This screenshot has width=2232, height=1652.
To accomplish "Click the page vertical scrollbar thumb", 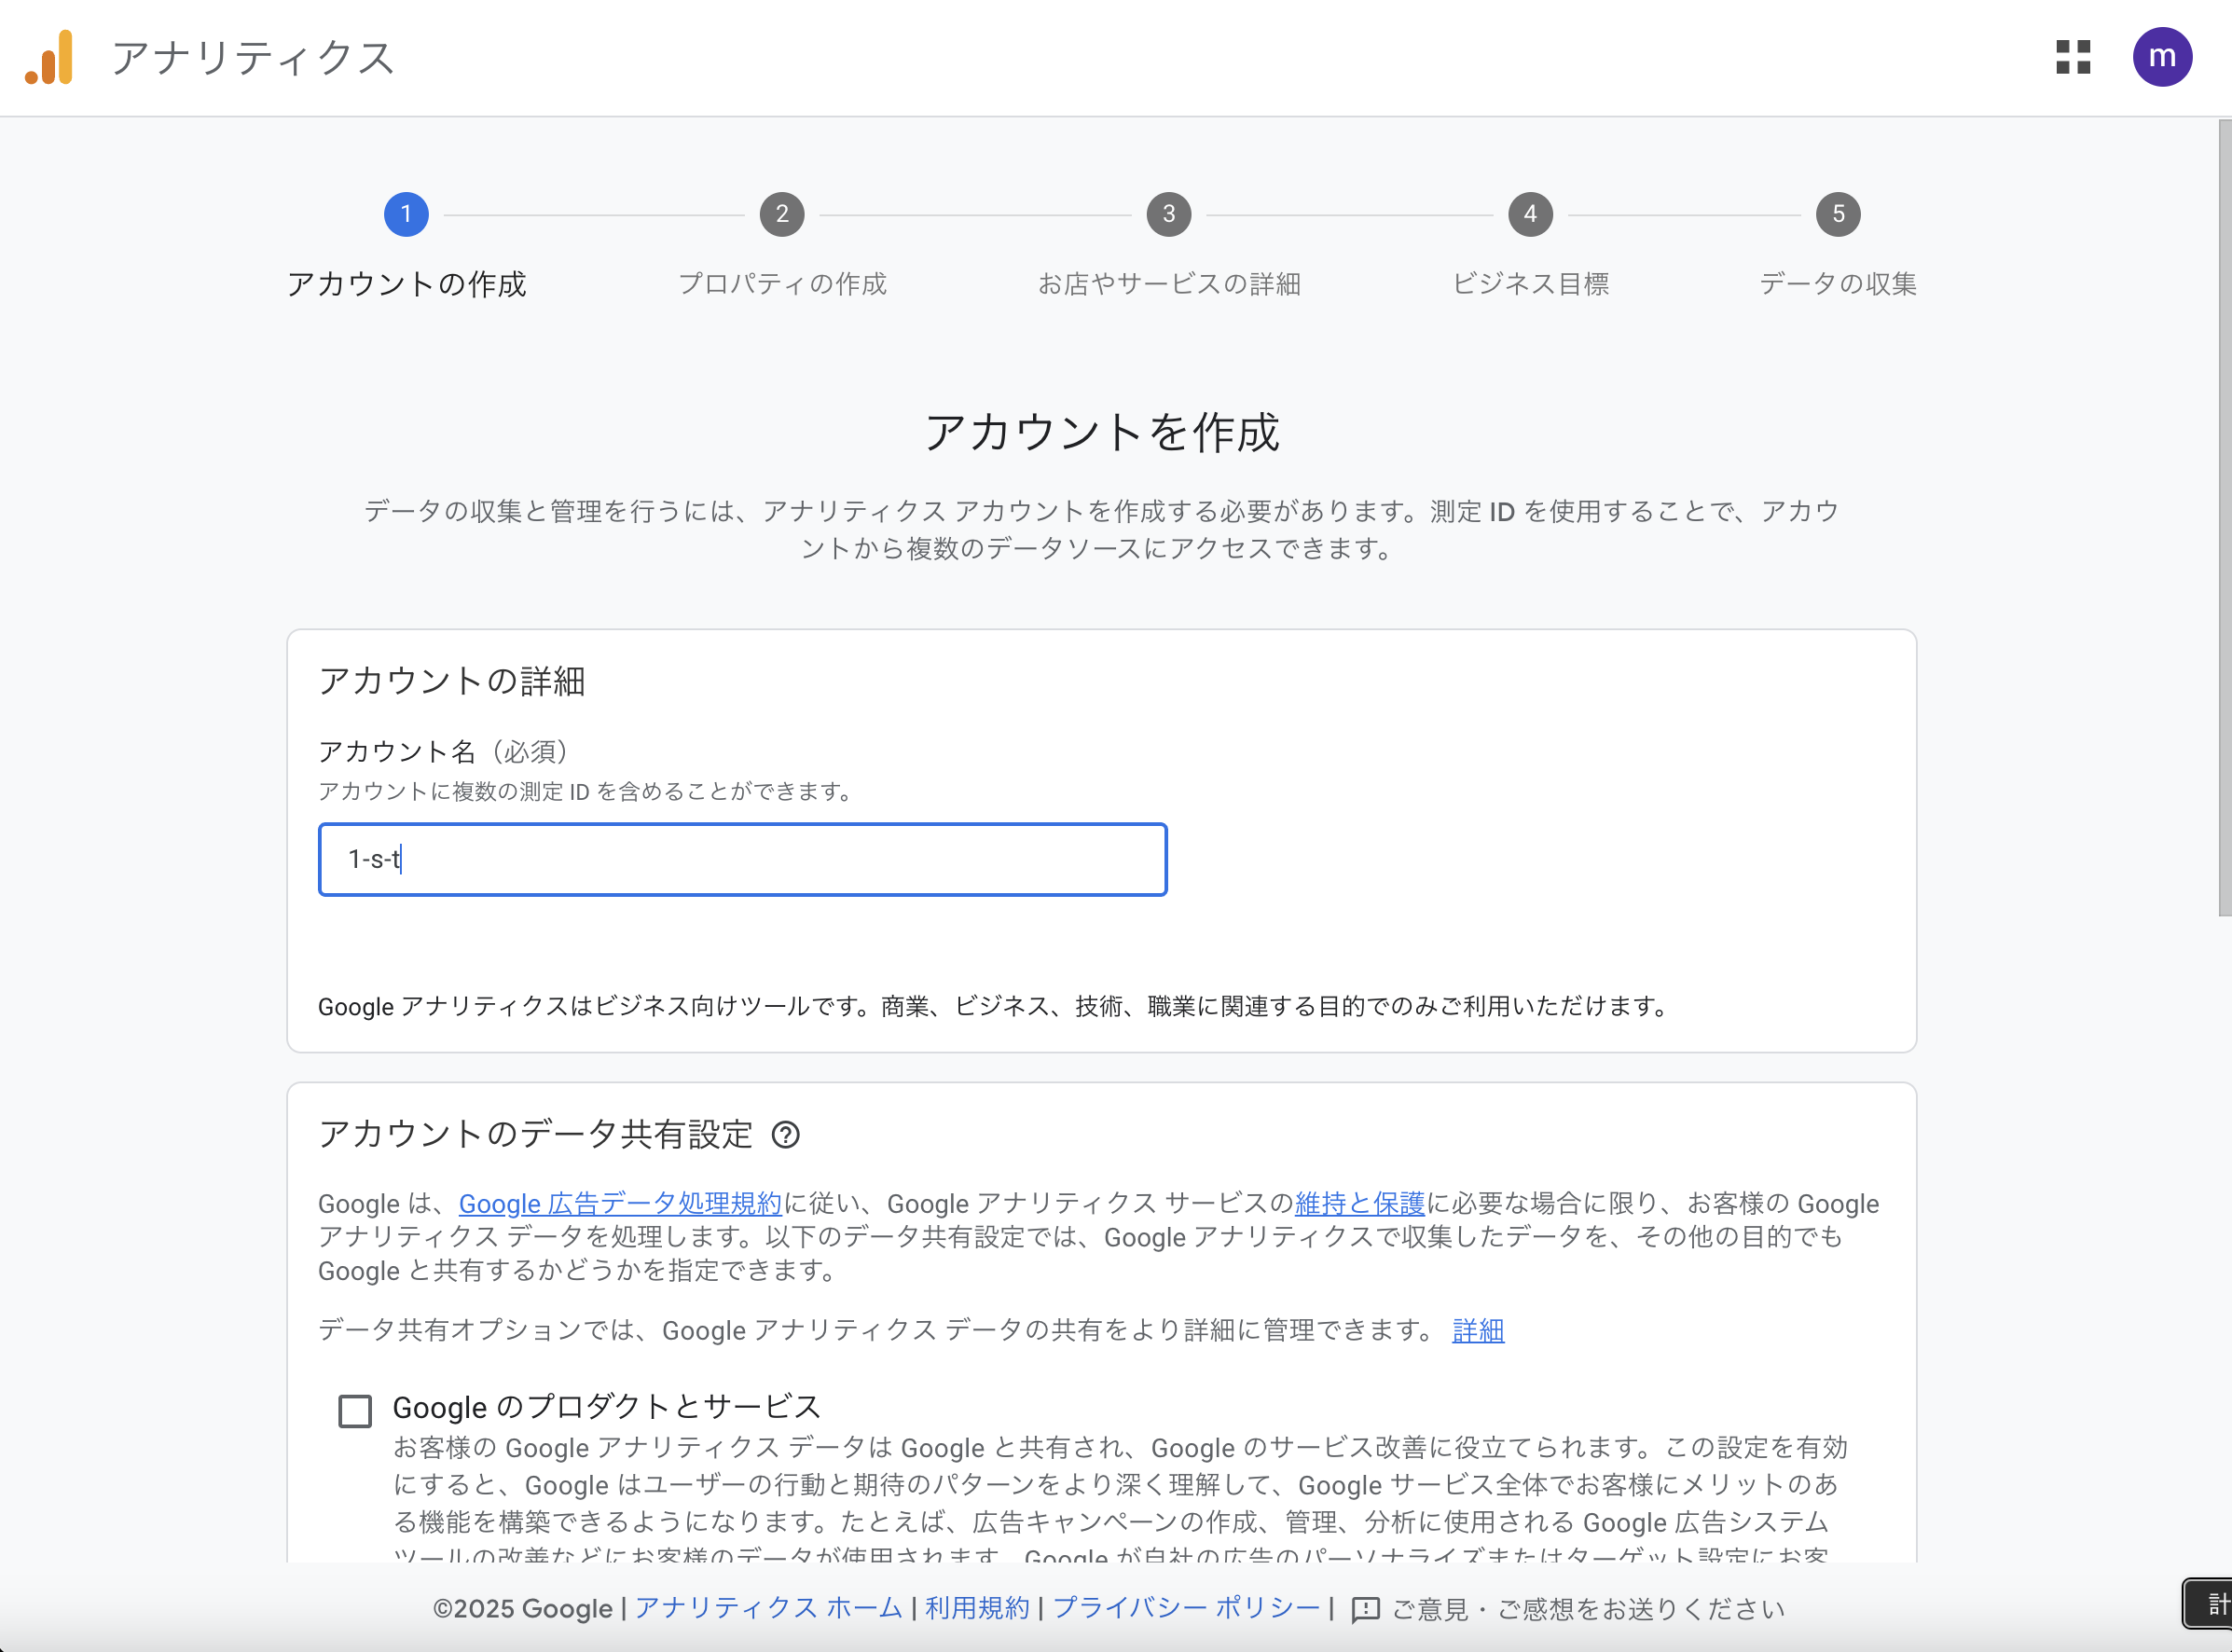I will point(2224,517).
